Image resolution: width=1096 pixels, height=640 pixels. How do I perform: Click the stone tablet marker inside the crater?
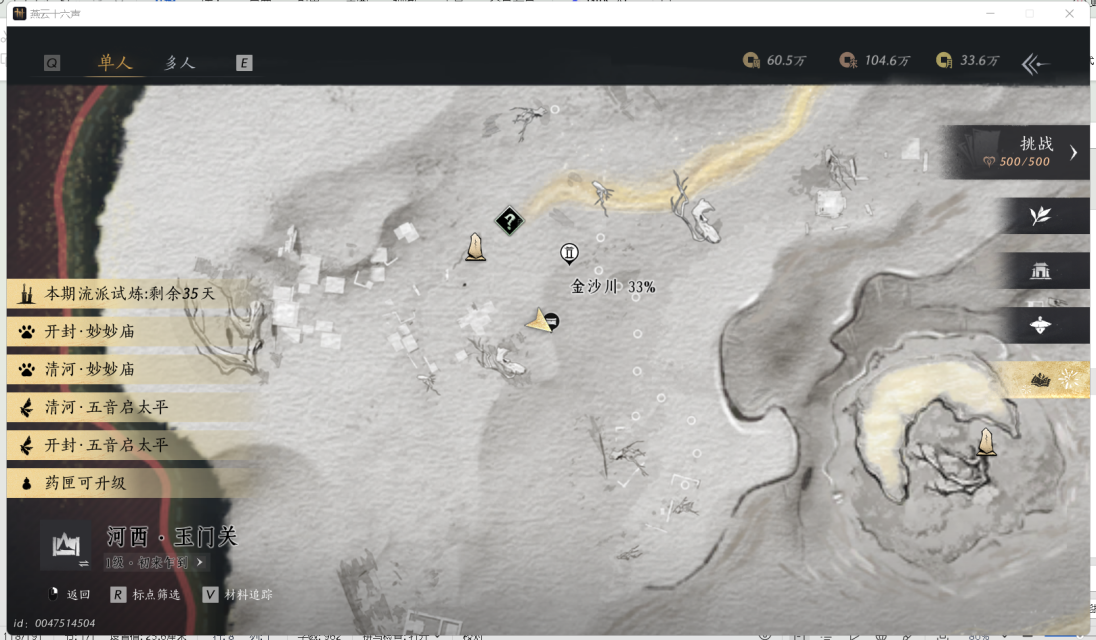(x=986, y=442)
